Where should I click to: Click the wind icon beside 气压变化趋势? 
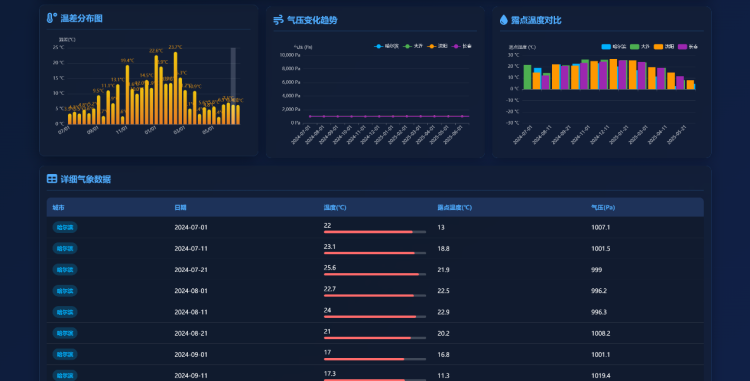pyautogui.click(x=278, y=20)
